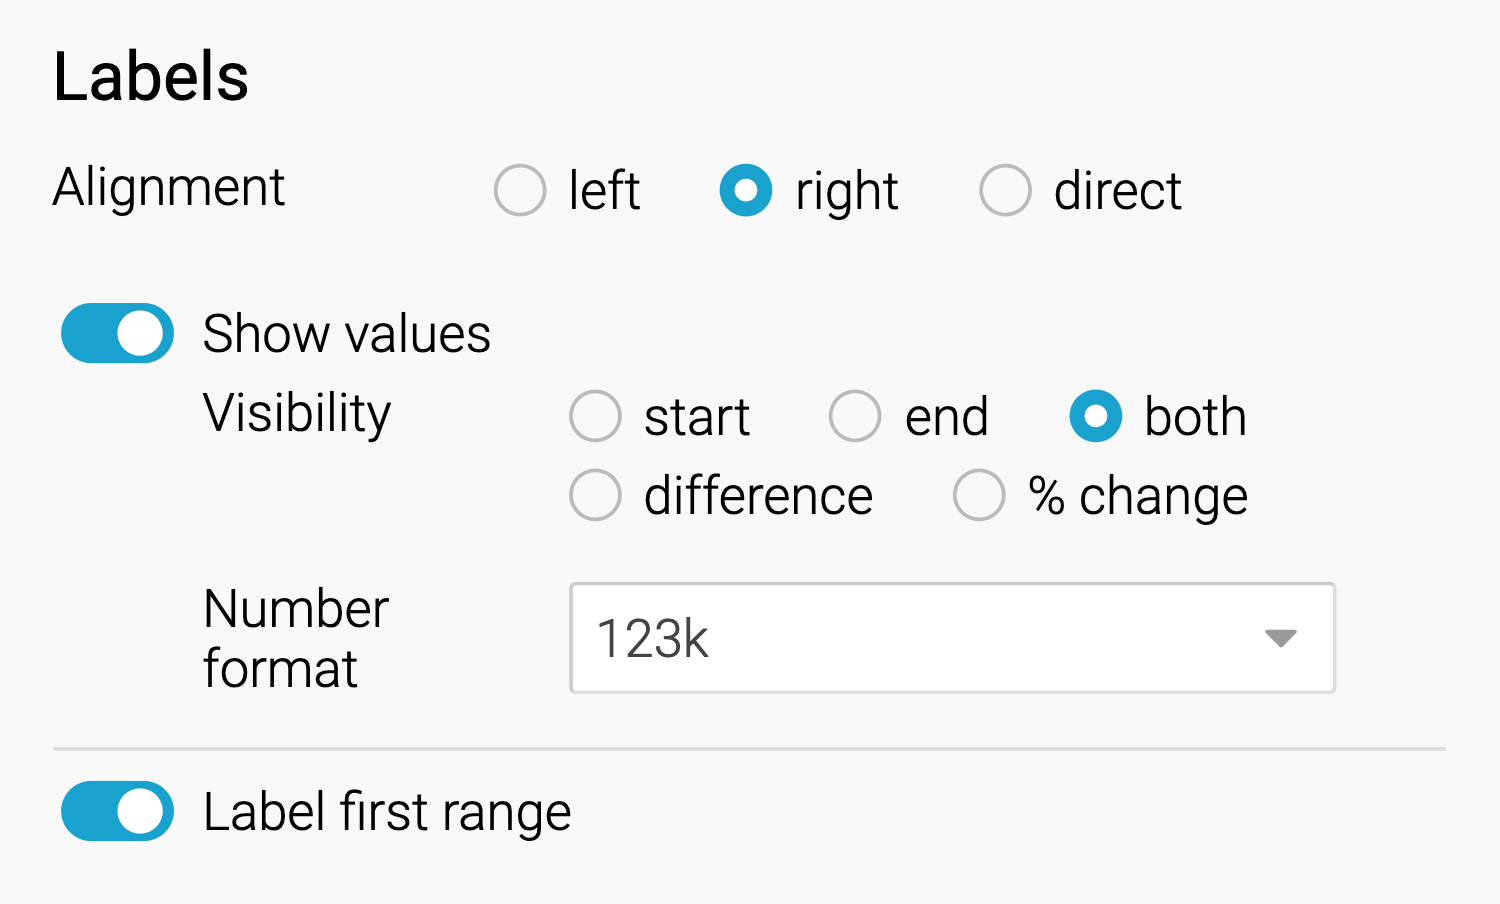Click the 'Show values' label text
The height and width of the screenshot is (904, 1500).
(346, 334)
